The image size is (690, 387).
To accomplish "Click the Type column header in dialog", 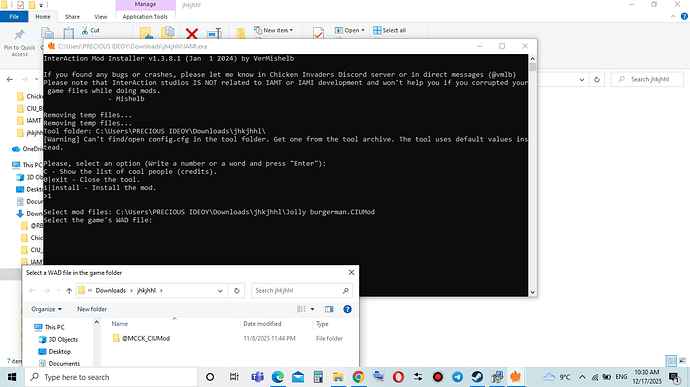I will tap(322, 324).
